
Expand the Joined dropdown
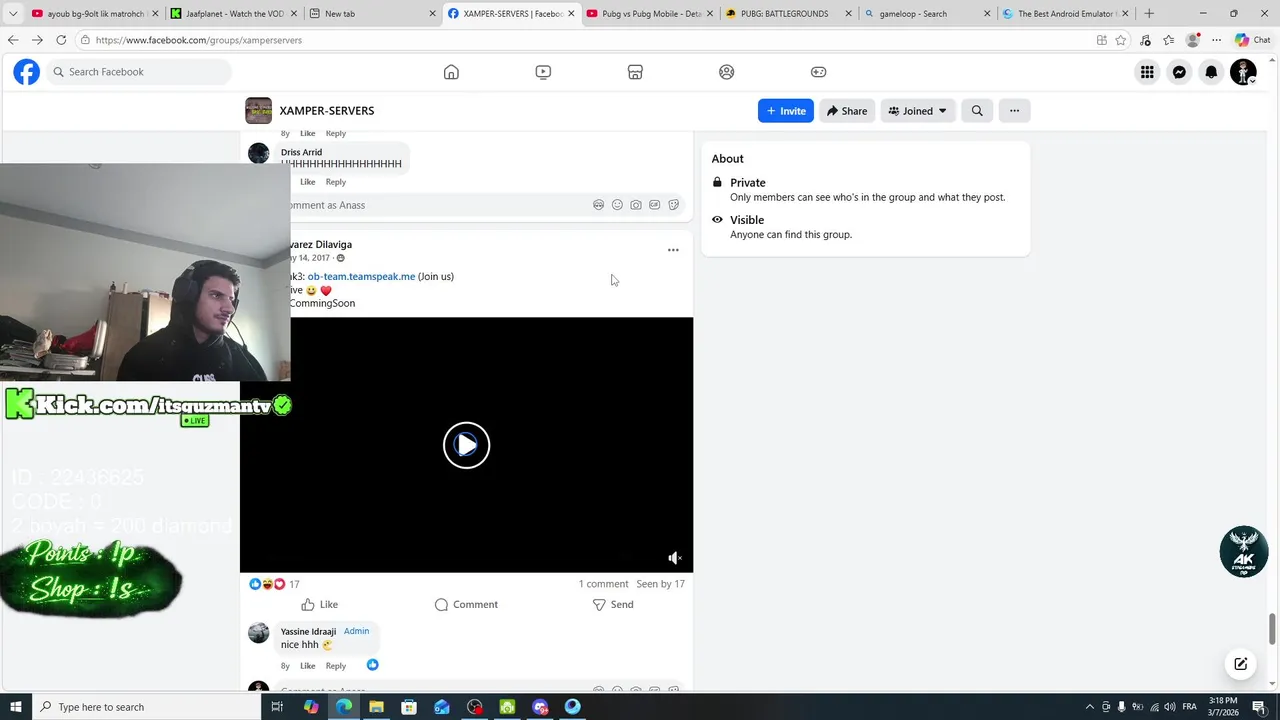(x=918, y=111)
